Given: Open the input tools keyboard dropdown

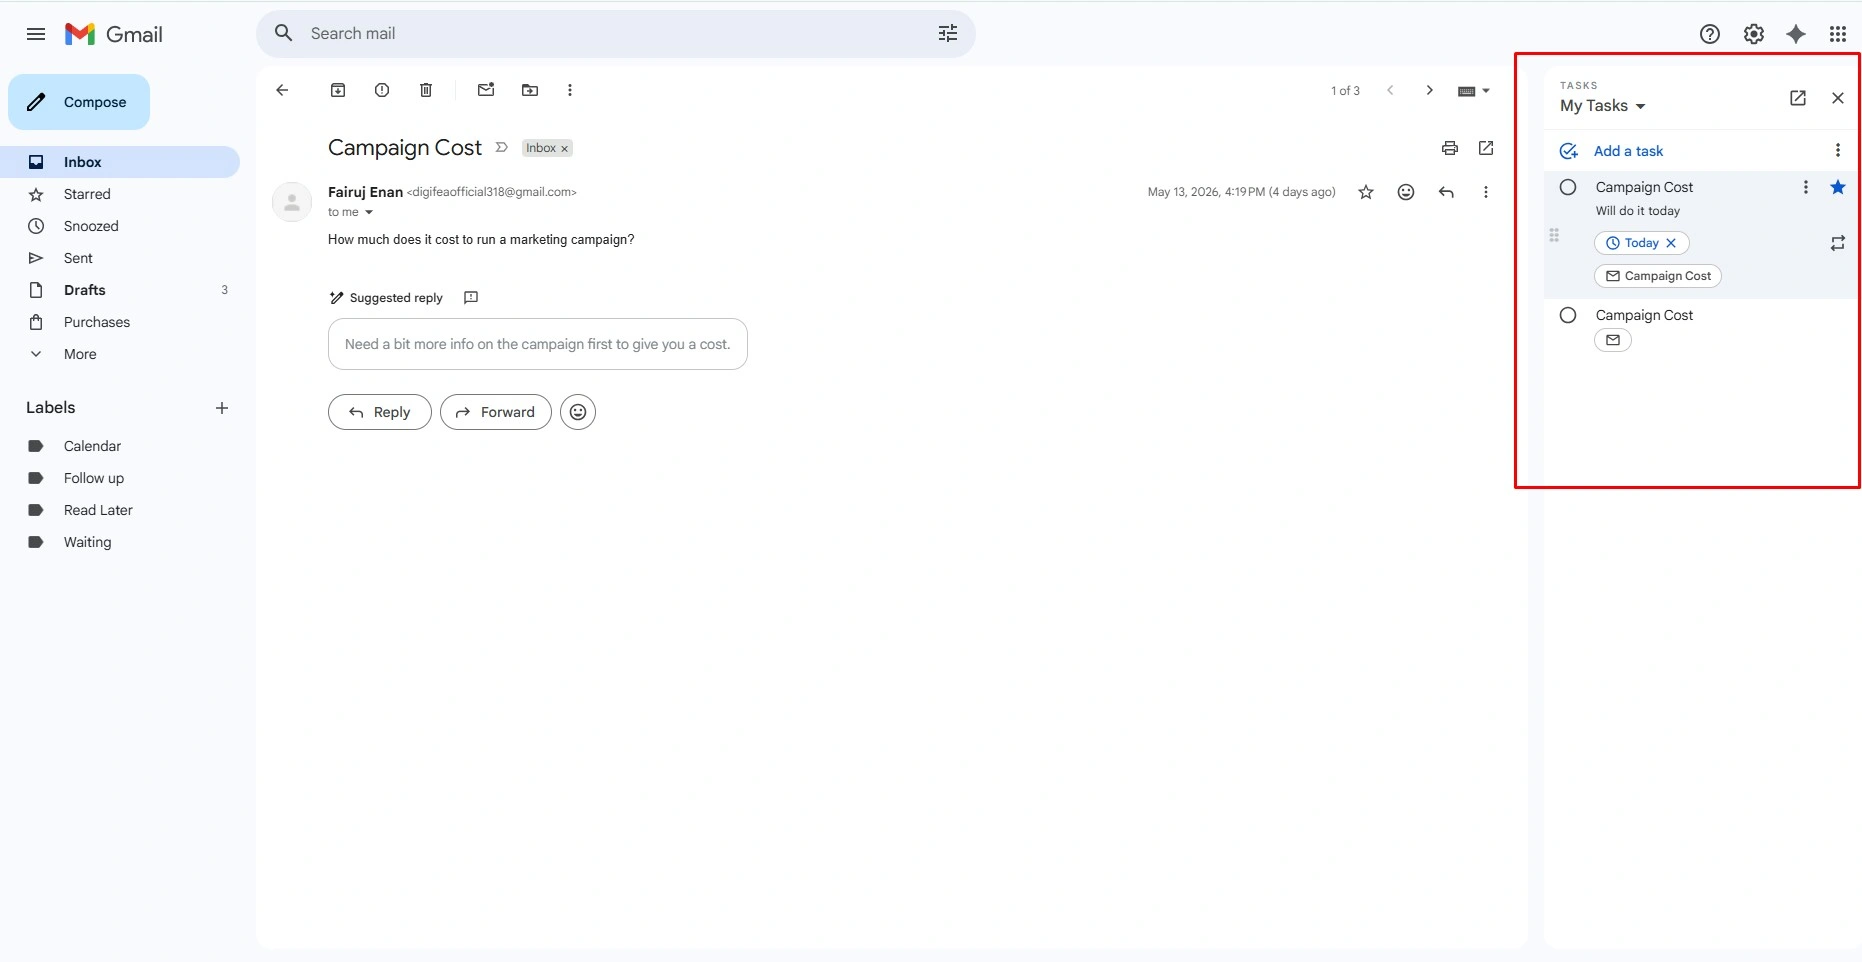Looking at the screenshot, I should point(1474,91).
